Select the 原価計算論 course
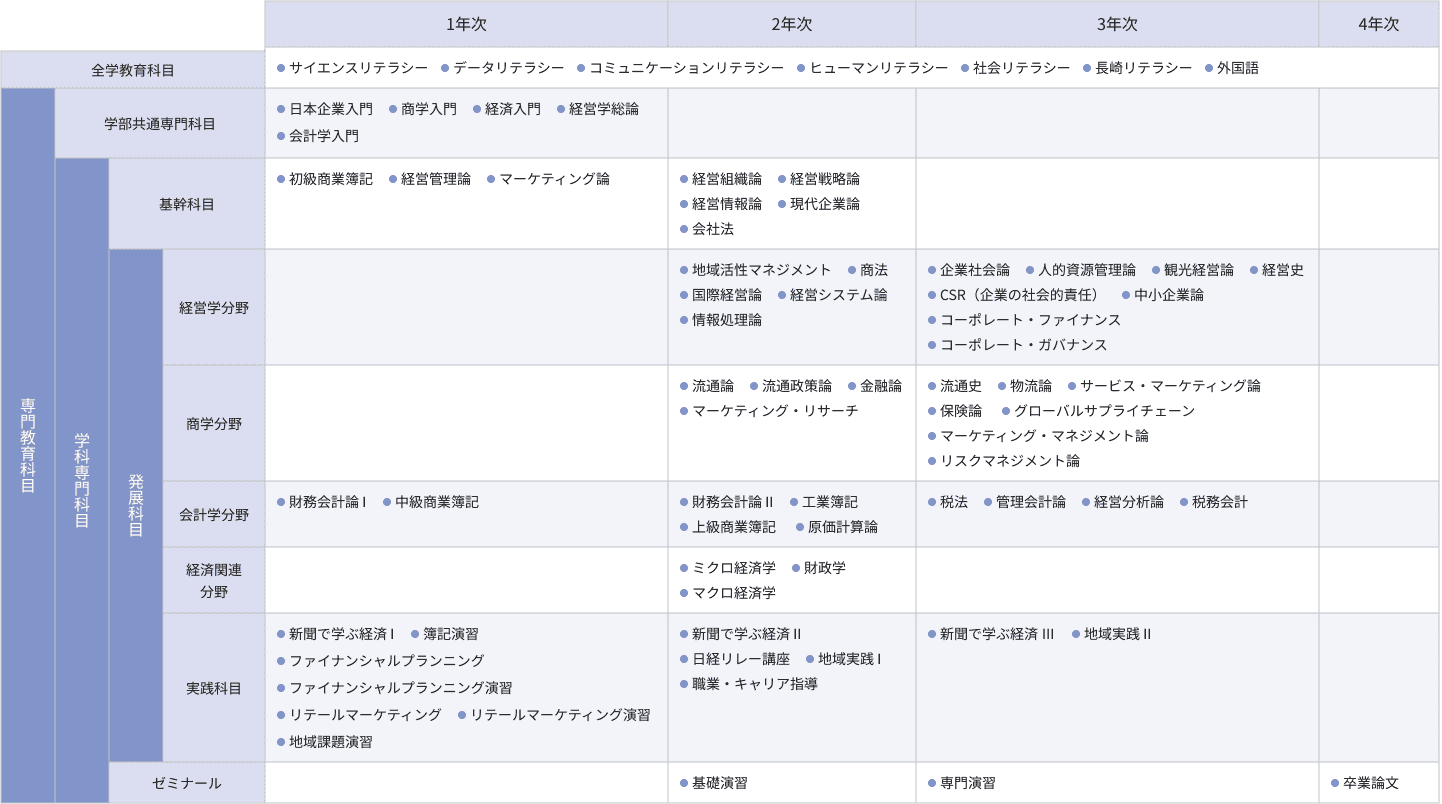1442x804 pixels. [x=836, y=527]
